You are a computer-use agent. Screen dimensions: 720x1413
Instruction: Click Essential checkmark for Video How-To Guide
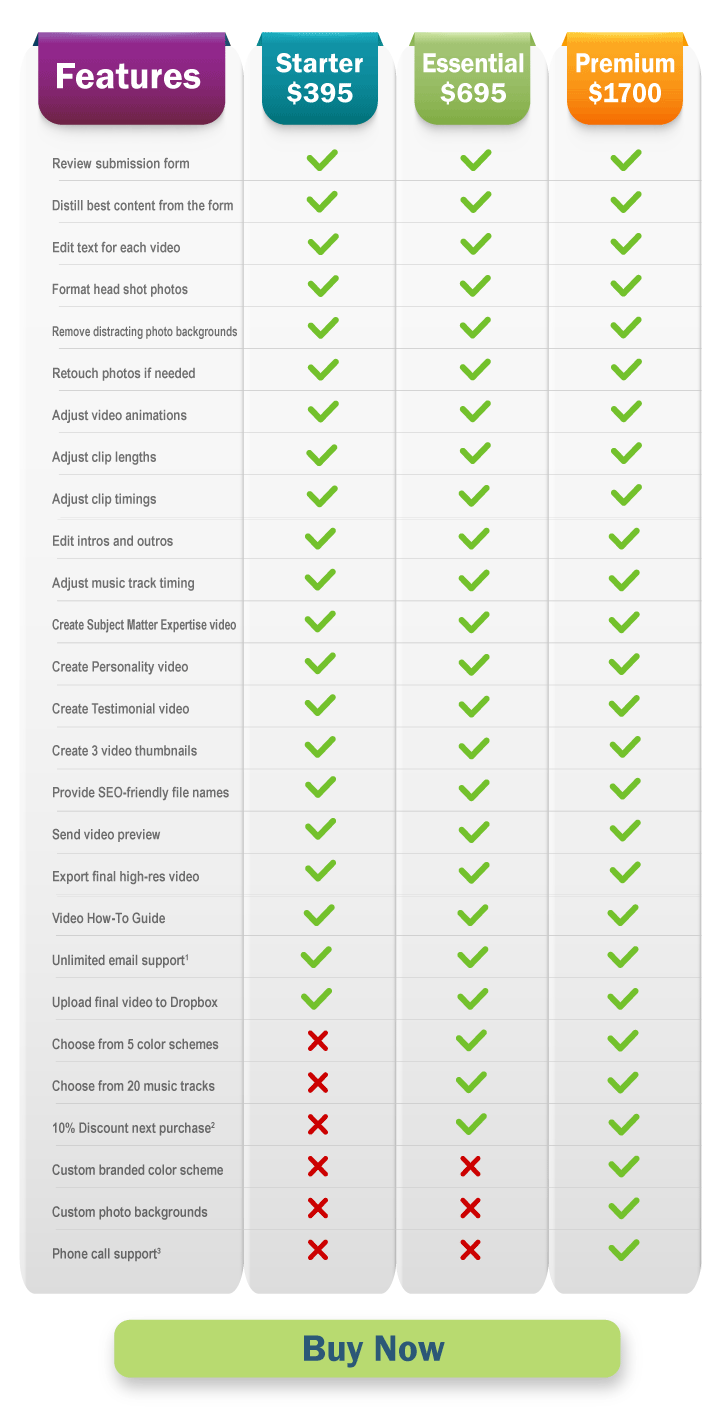[x=472, y=915]
